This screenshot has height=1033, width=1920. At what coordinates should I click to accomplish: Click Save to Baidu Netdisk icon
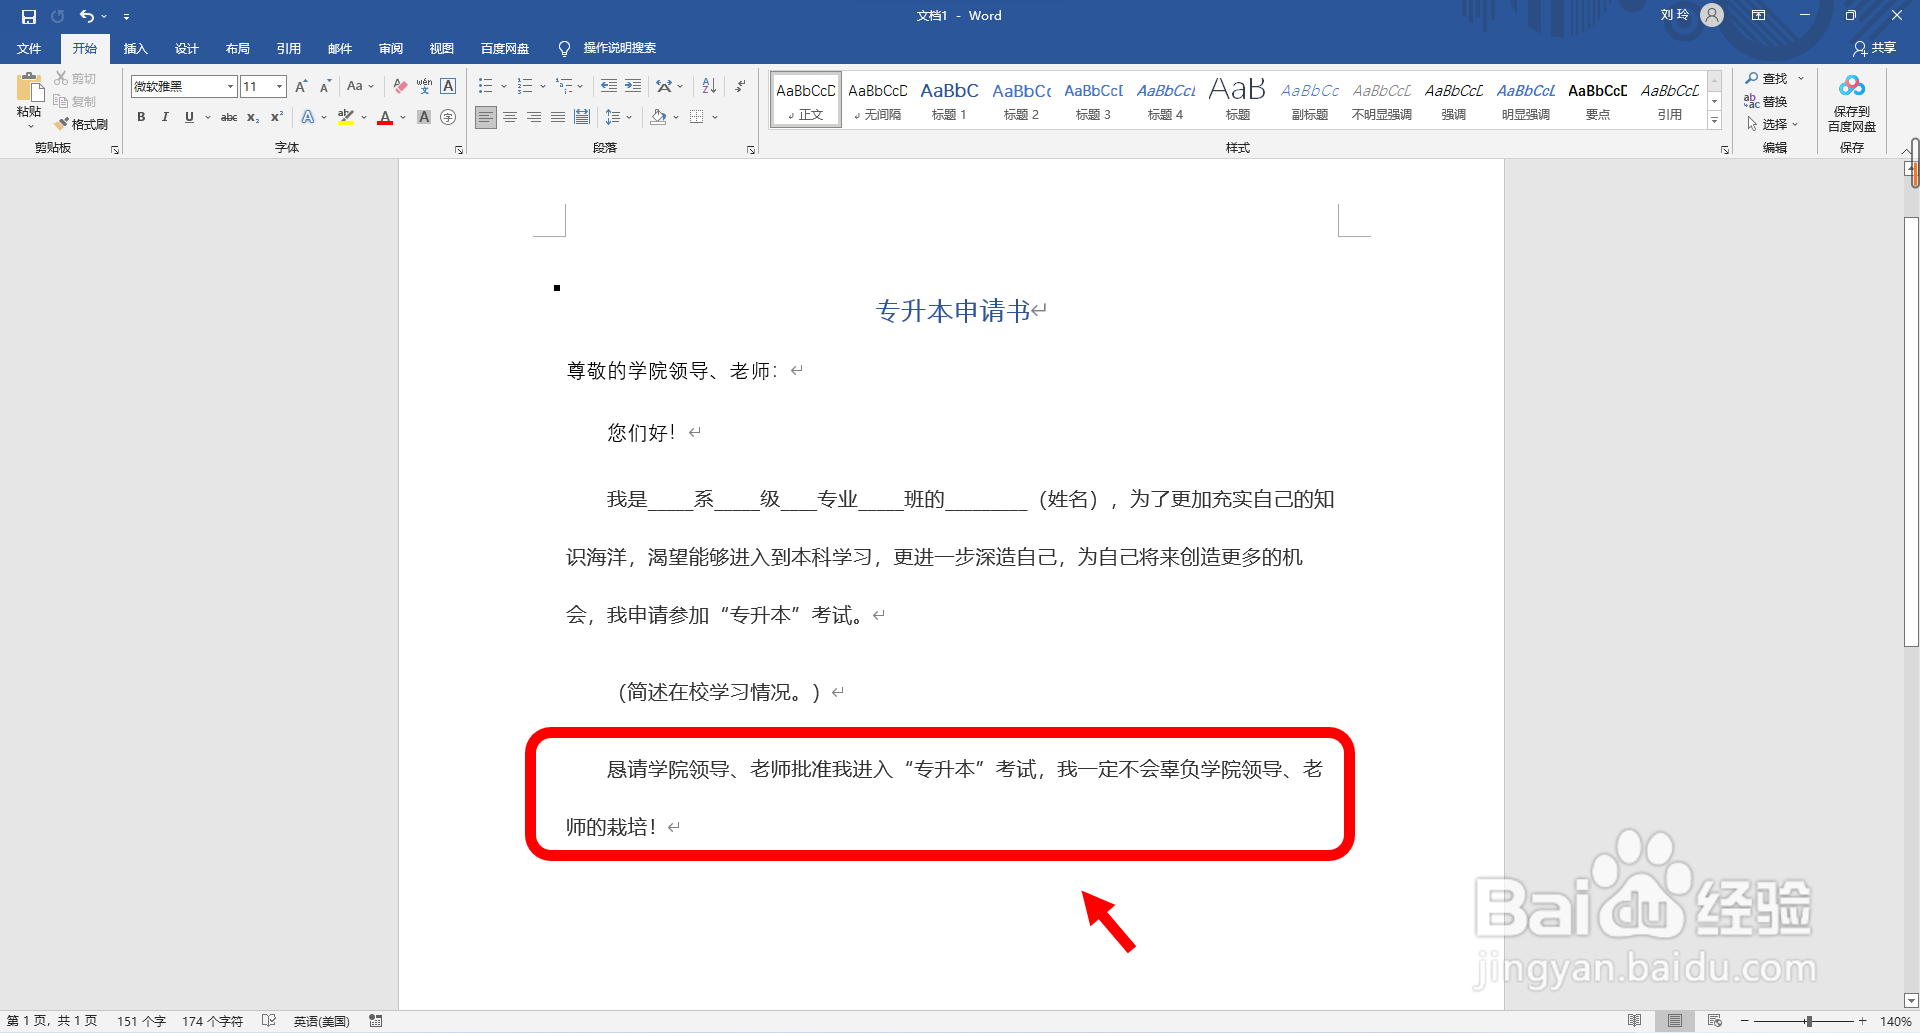point(1852,103)
